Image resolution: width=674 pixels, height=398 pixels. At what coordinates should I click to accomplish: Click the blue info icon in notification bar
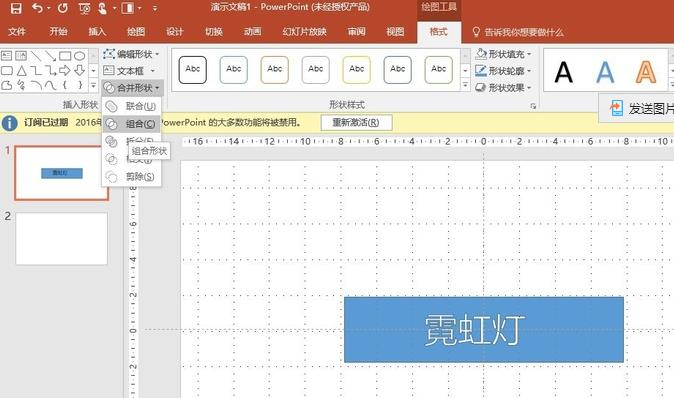[x=9, y=123]
